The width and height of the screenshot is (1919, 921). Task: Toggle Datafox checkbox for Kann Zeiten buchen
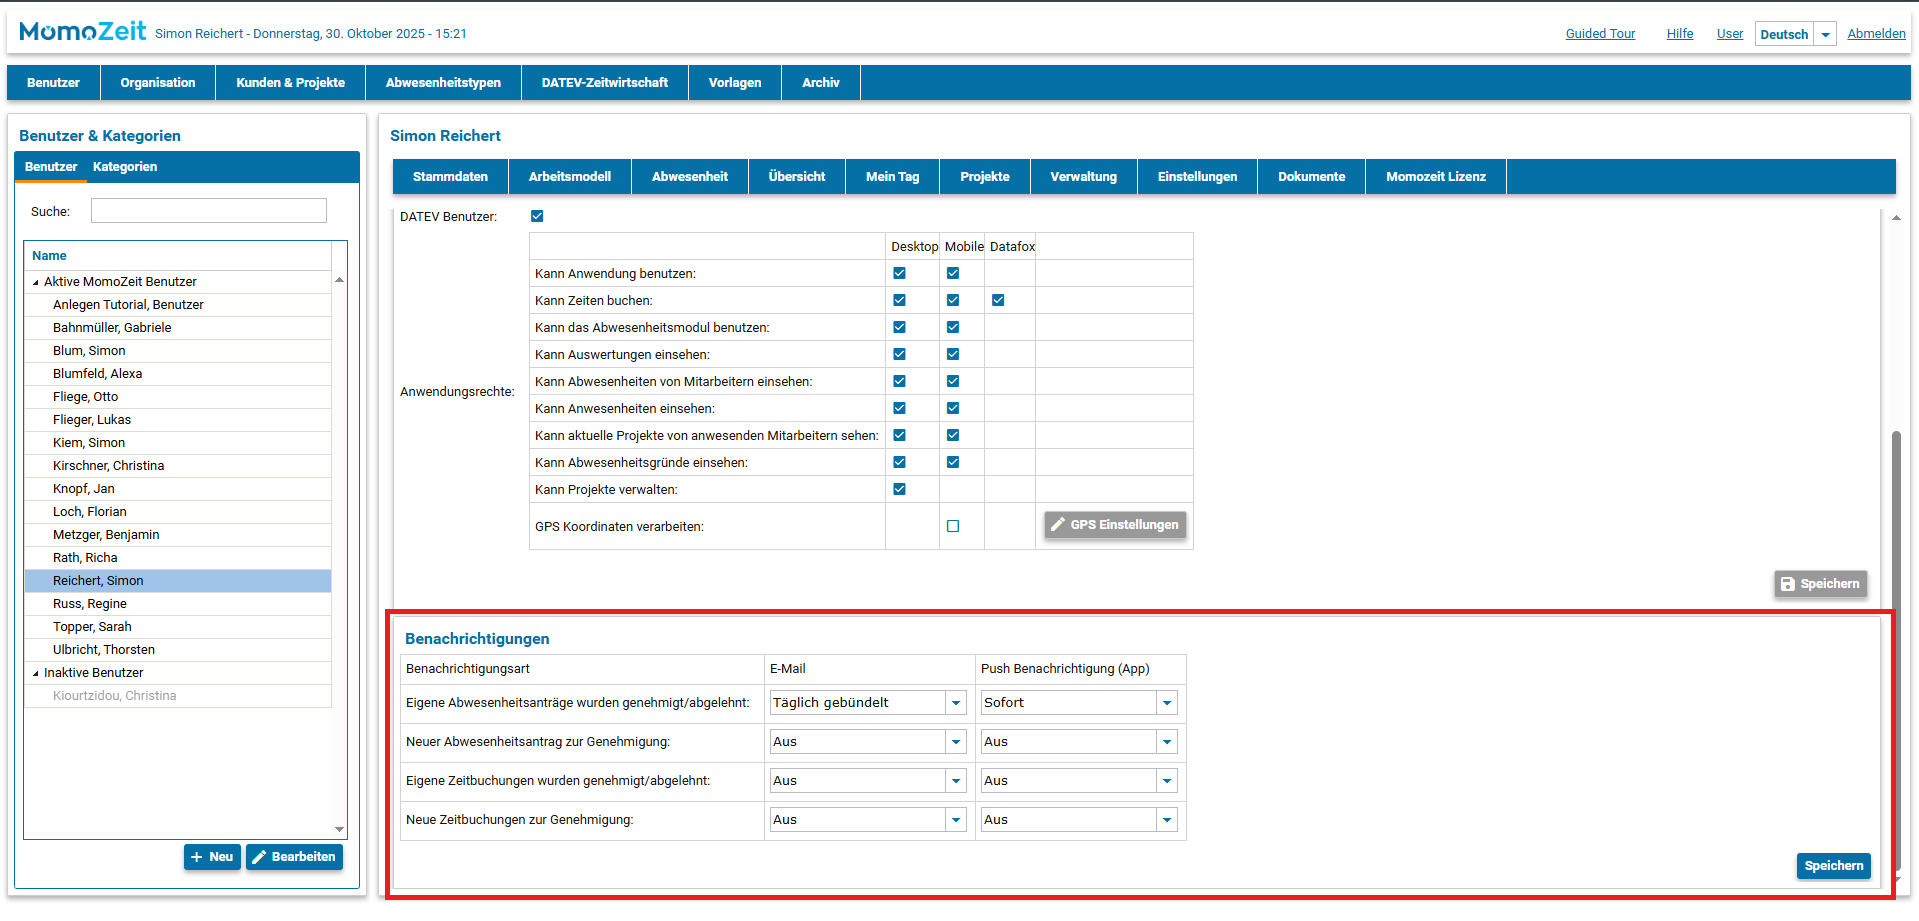[998, 300]
